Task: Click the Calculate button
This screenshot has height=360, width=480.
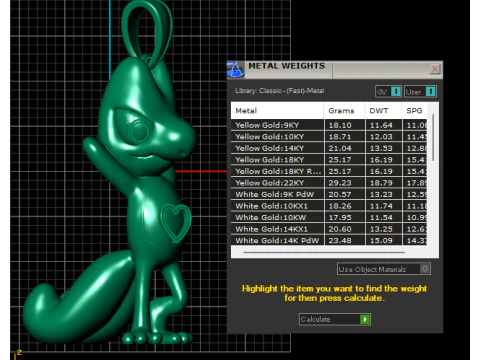Action: tap(335, 319)
